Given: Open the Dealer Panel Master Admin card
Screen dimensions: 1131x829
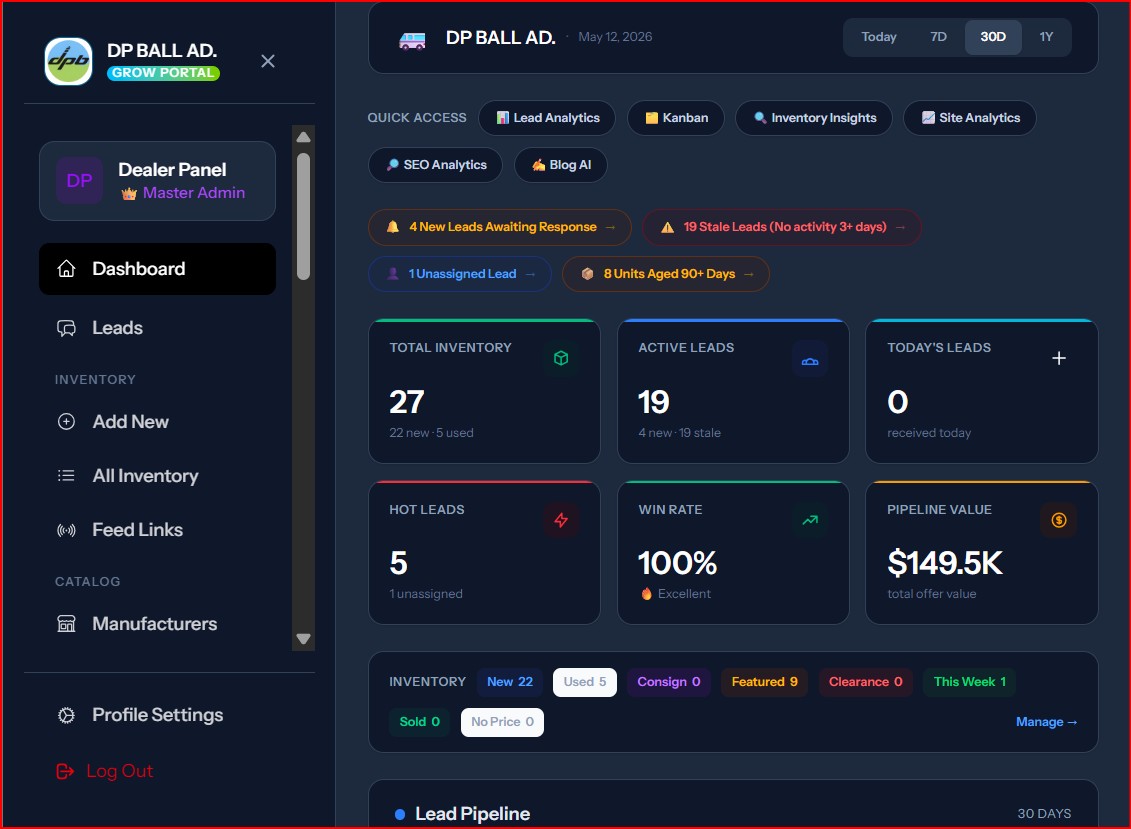Looking at the screenshot, I should pyautogui.click(x=157, y=181).
